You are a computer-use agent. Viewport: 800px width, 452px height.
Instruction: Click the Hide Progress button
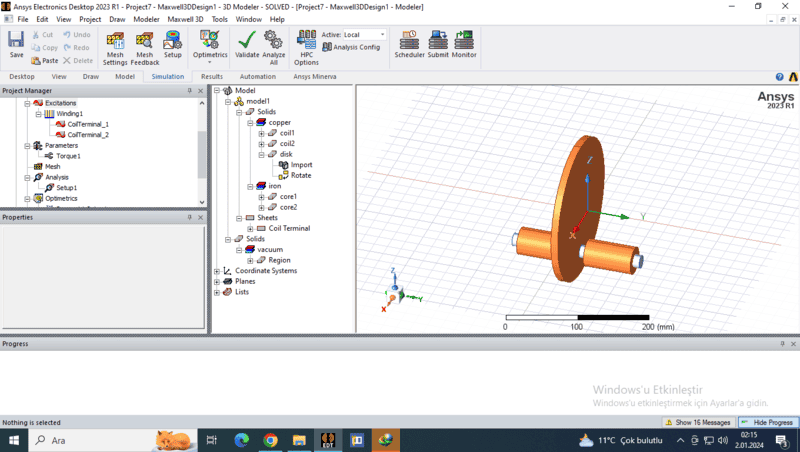767,423
